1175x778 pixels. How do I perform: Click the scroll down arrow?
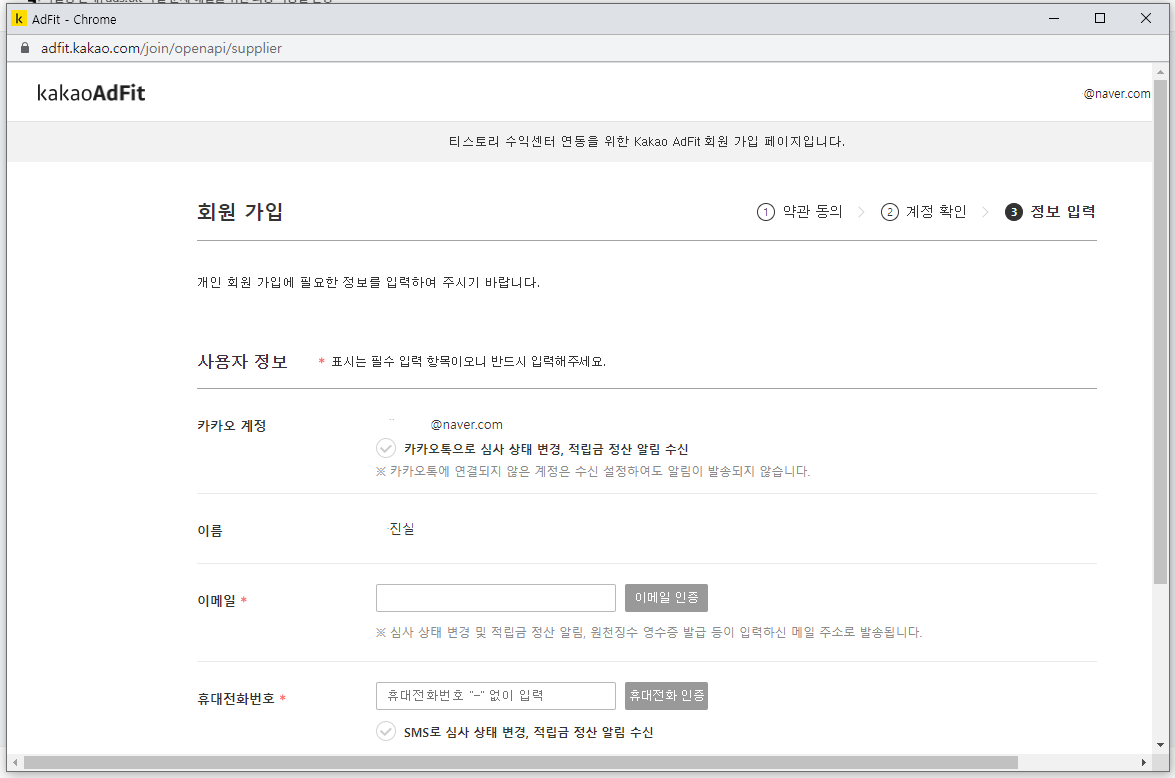point(1160,744)
